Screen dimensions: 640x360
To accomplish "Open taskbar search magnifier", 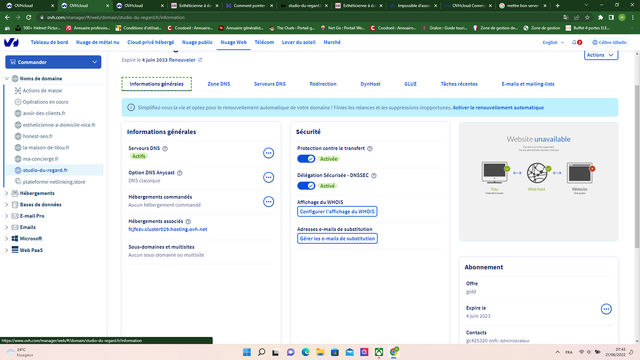I will [x=261, y=352].
